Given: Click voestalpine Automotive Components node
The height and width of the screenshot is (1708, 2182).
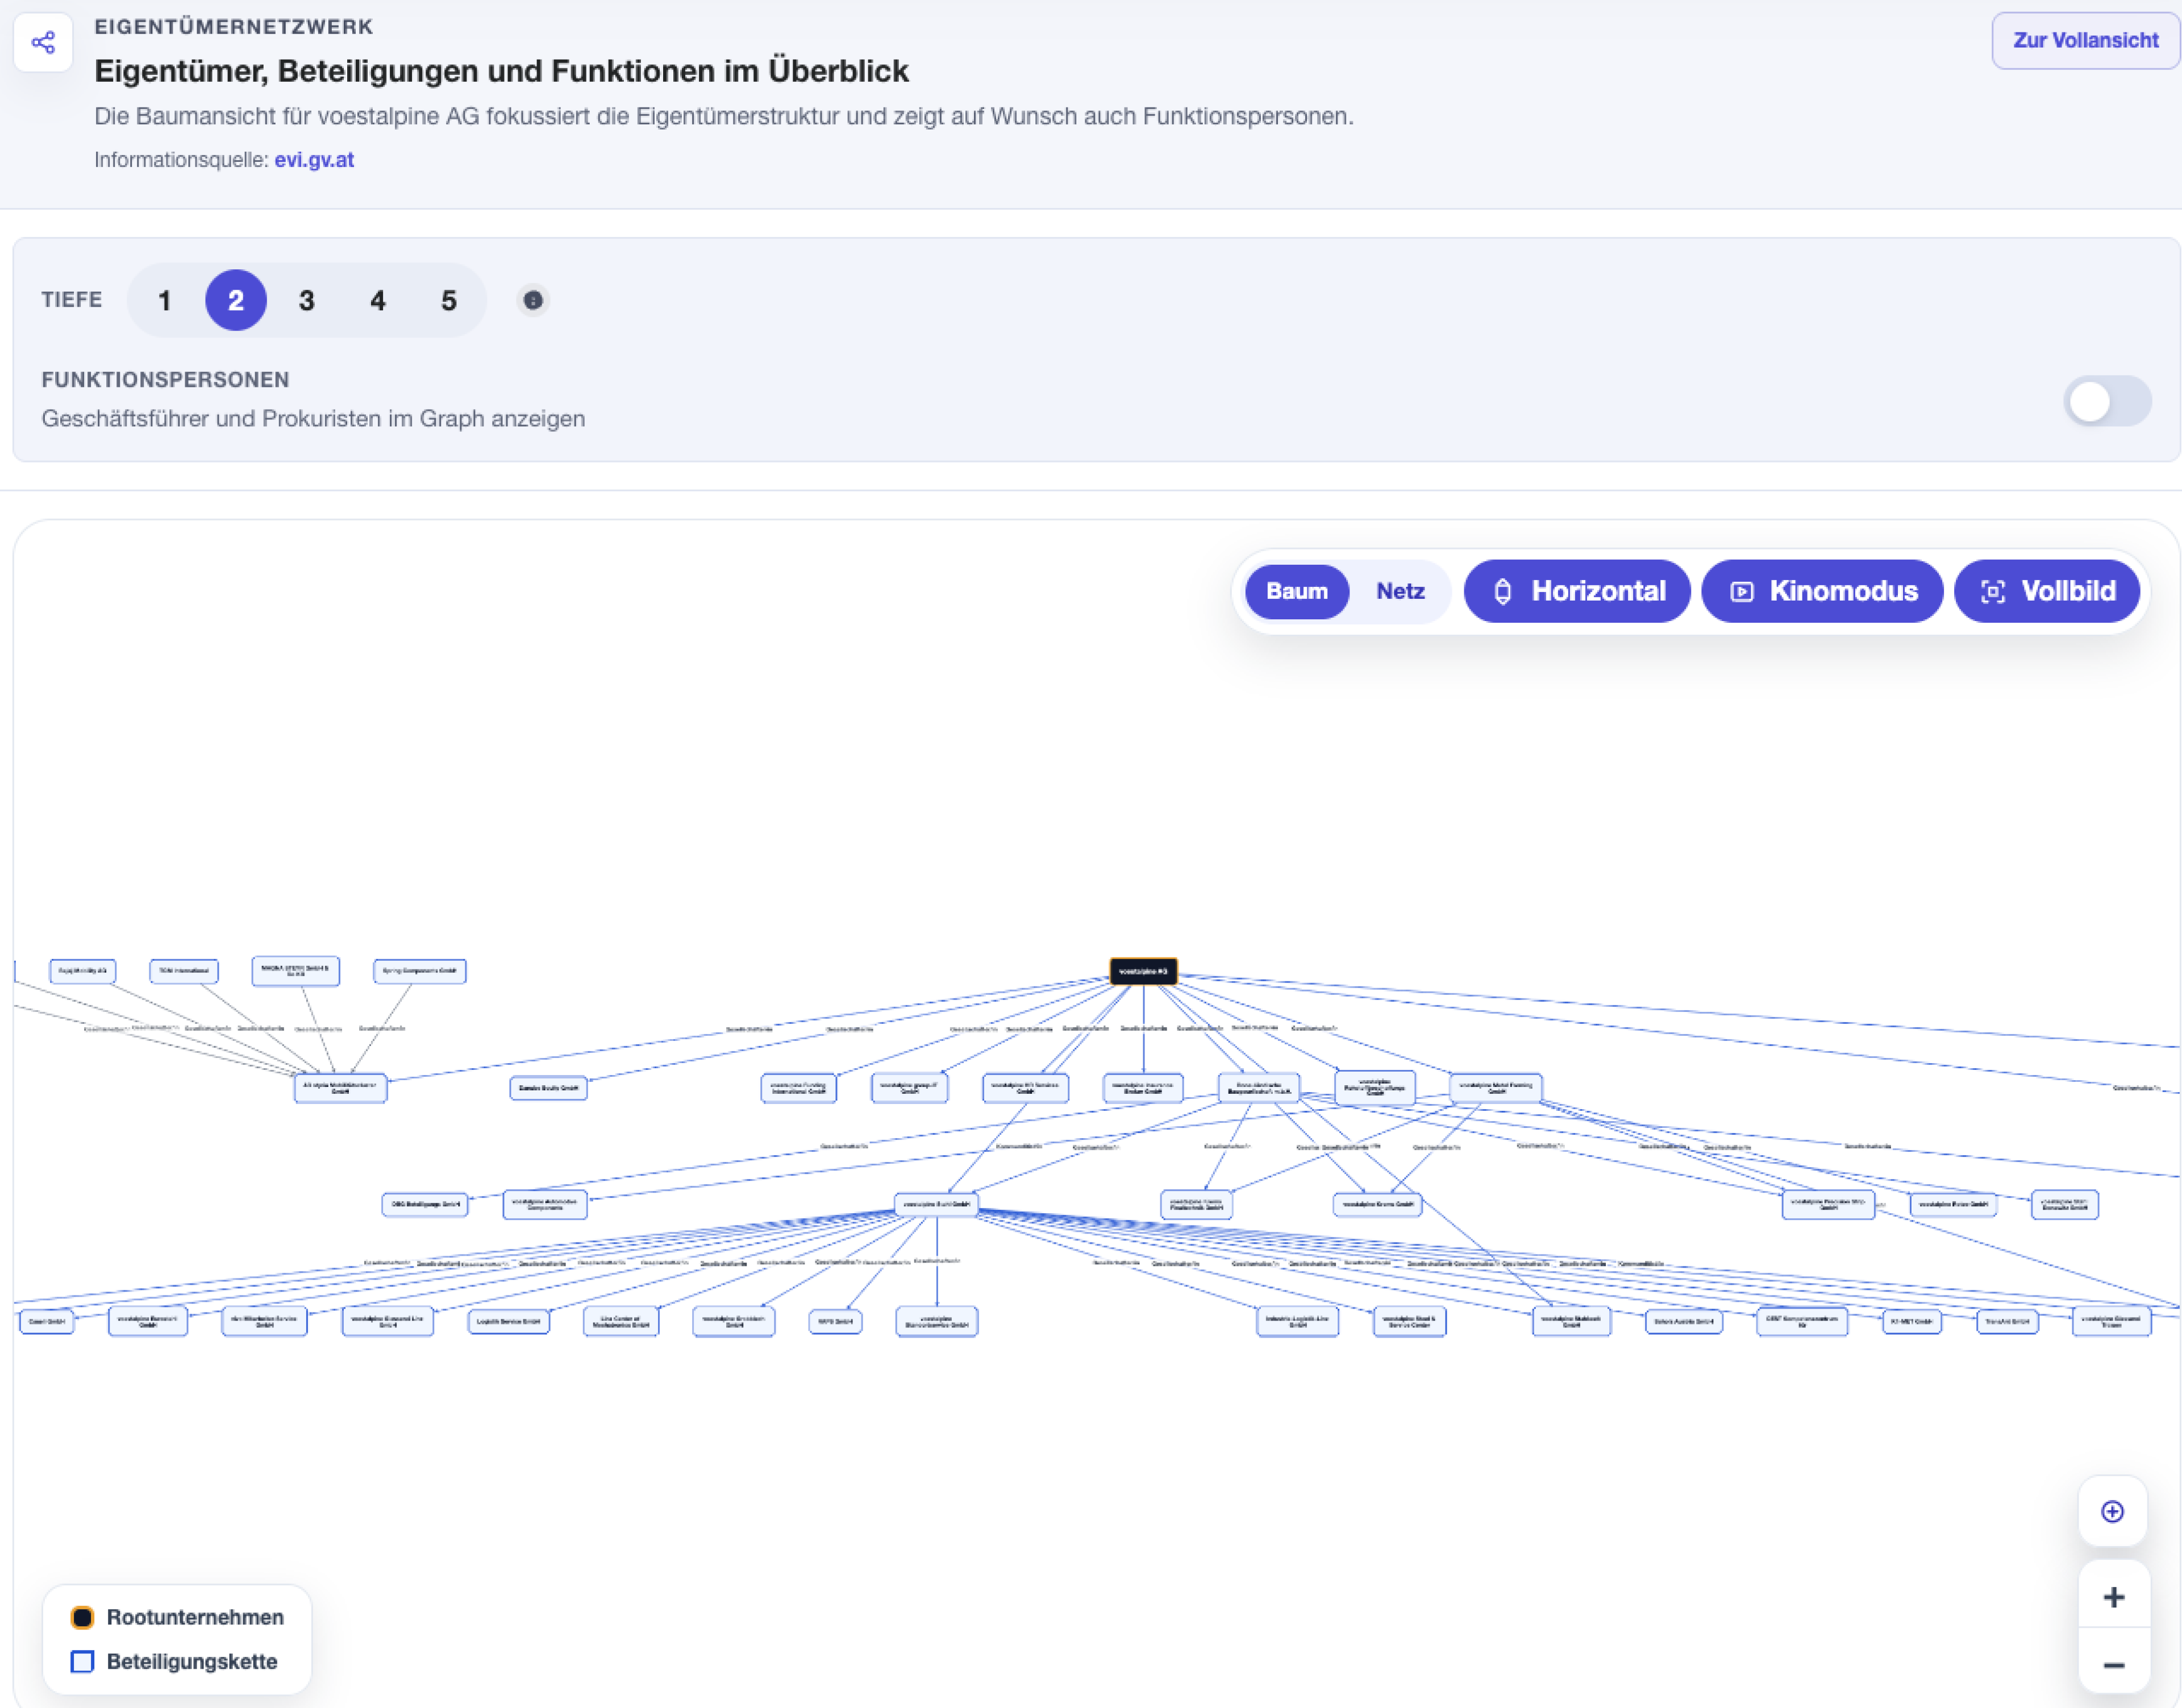Looking at the screenshot, I should click(545, 1204).
